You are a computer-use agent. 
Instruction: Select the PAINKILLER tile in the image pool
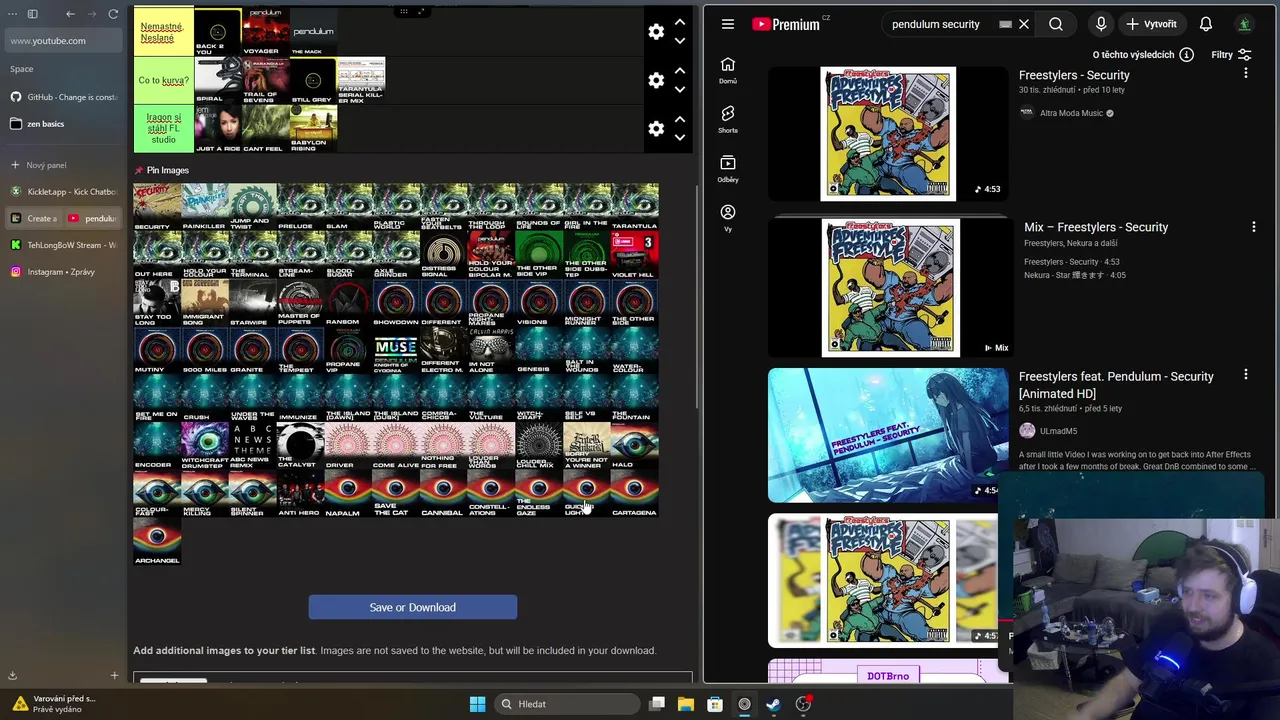pos(205,207)
